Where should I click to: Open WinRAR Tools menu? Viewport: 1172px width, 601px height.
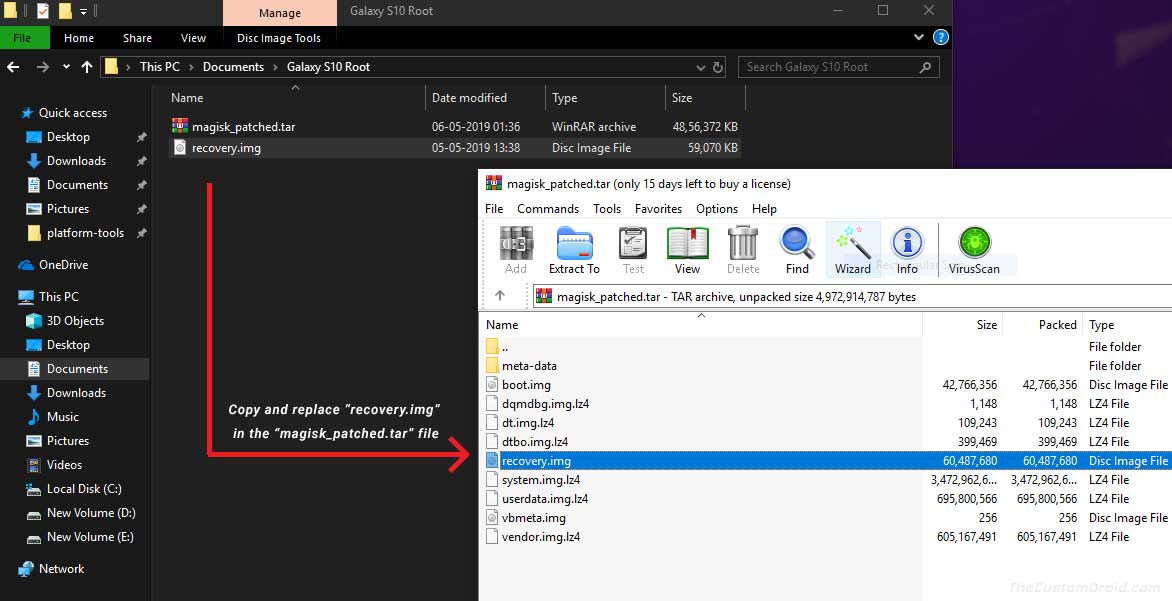click(607, 209)
